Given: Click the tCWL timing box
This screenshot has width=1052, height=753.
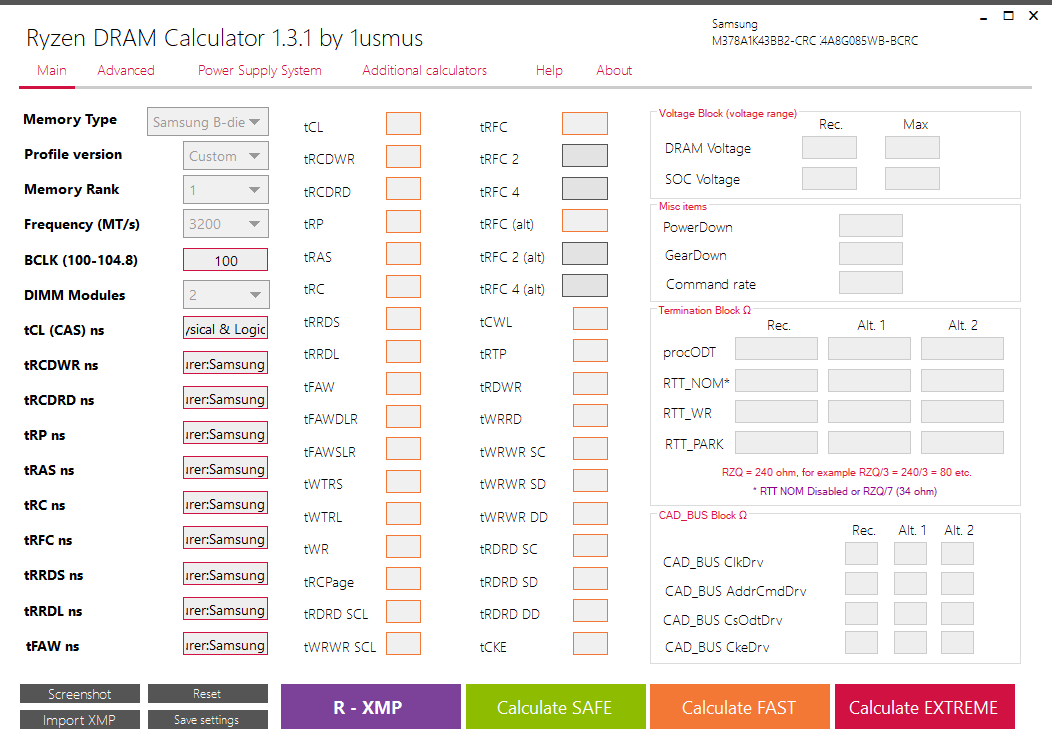Looking at the screenshot, I should tap(590, 319).
